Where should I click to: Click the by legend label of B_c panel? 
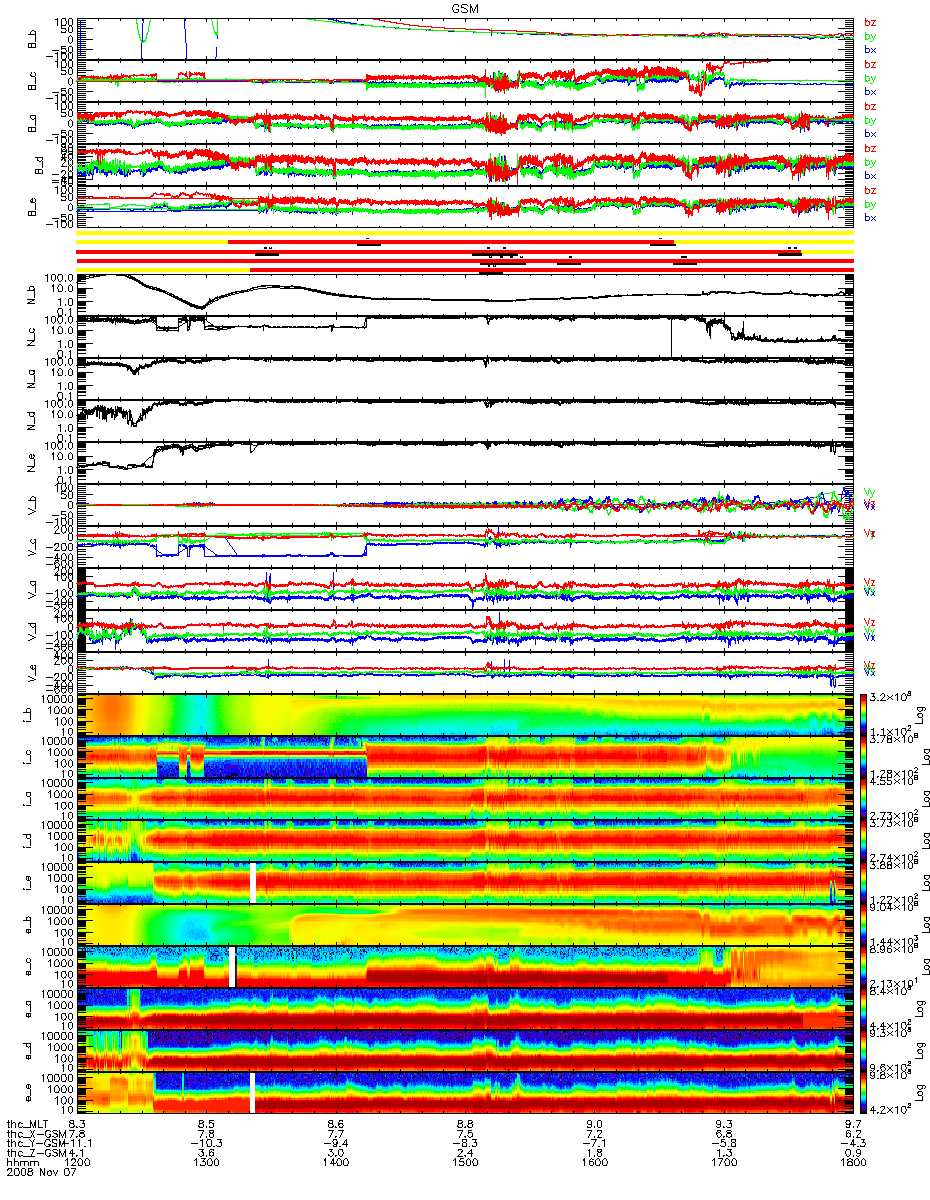869,78
